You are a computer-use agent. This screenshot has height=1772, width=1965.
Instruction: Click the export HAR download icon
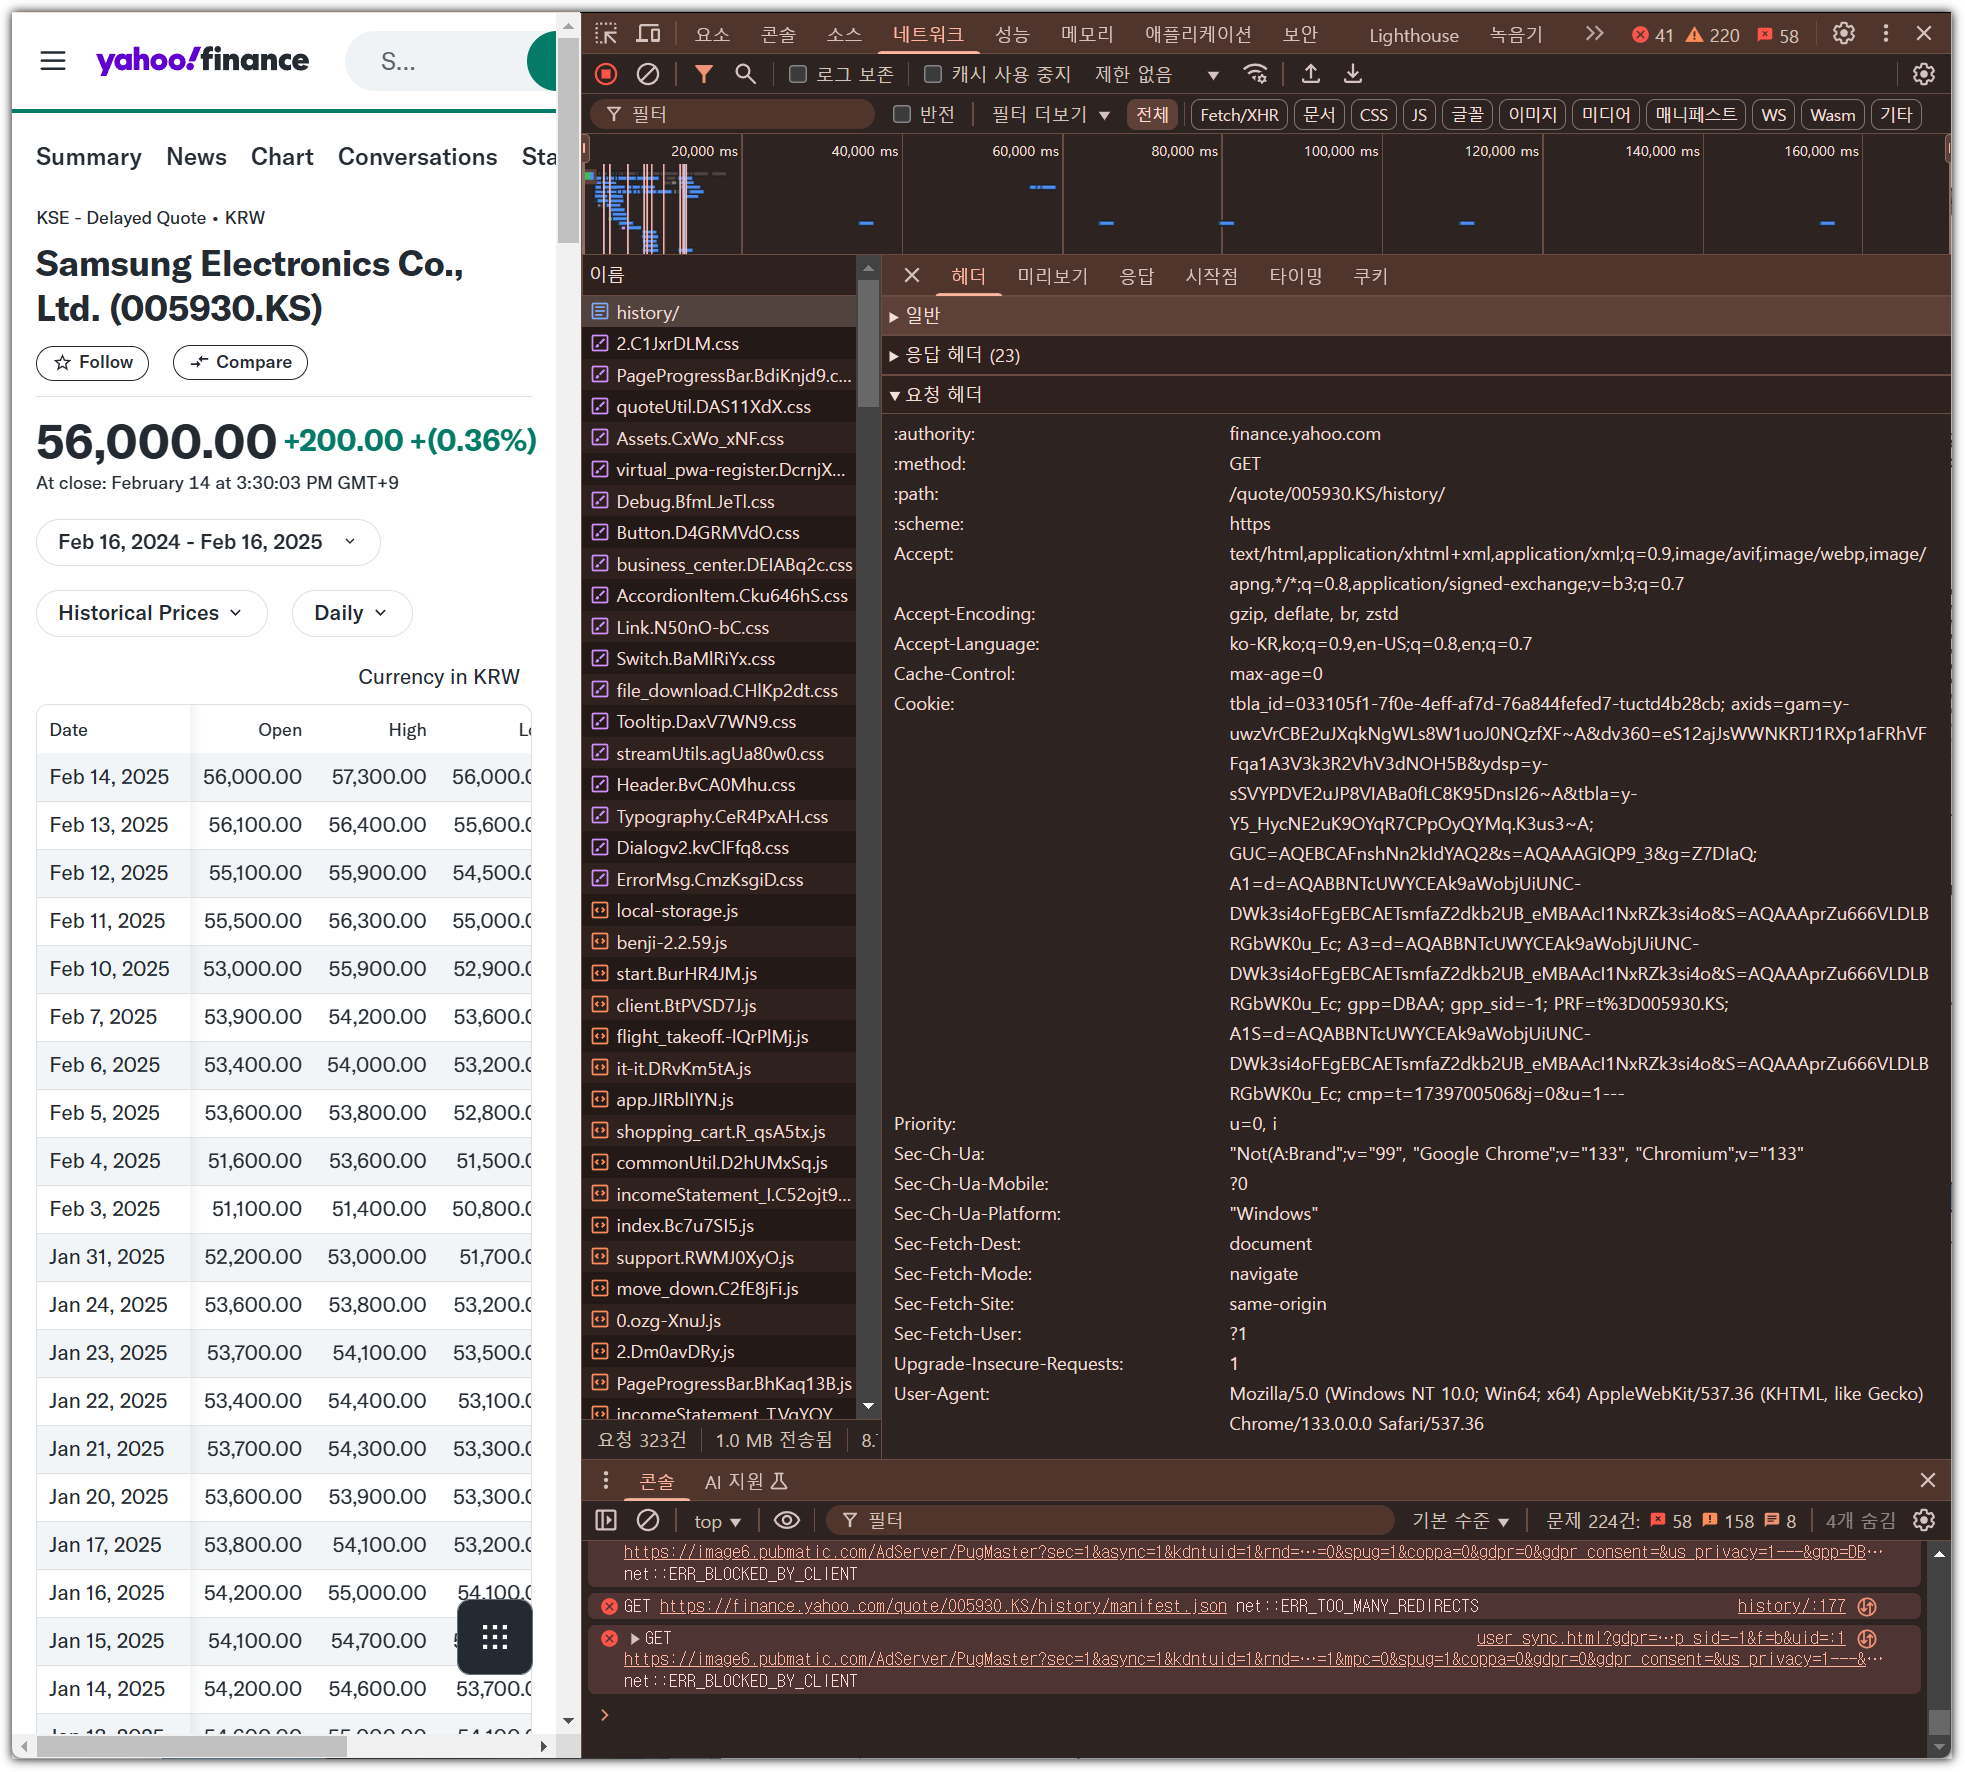[1352, 74]
